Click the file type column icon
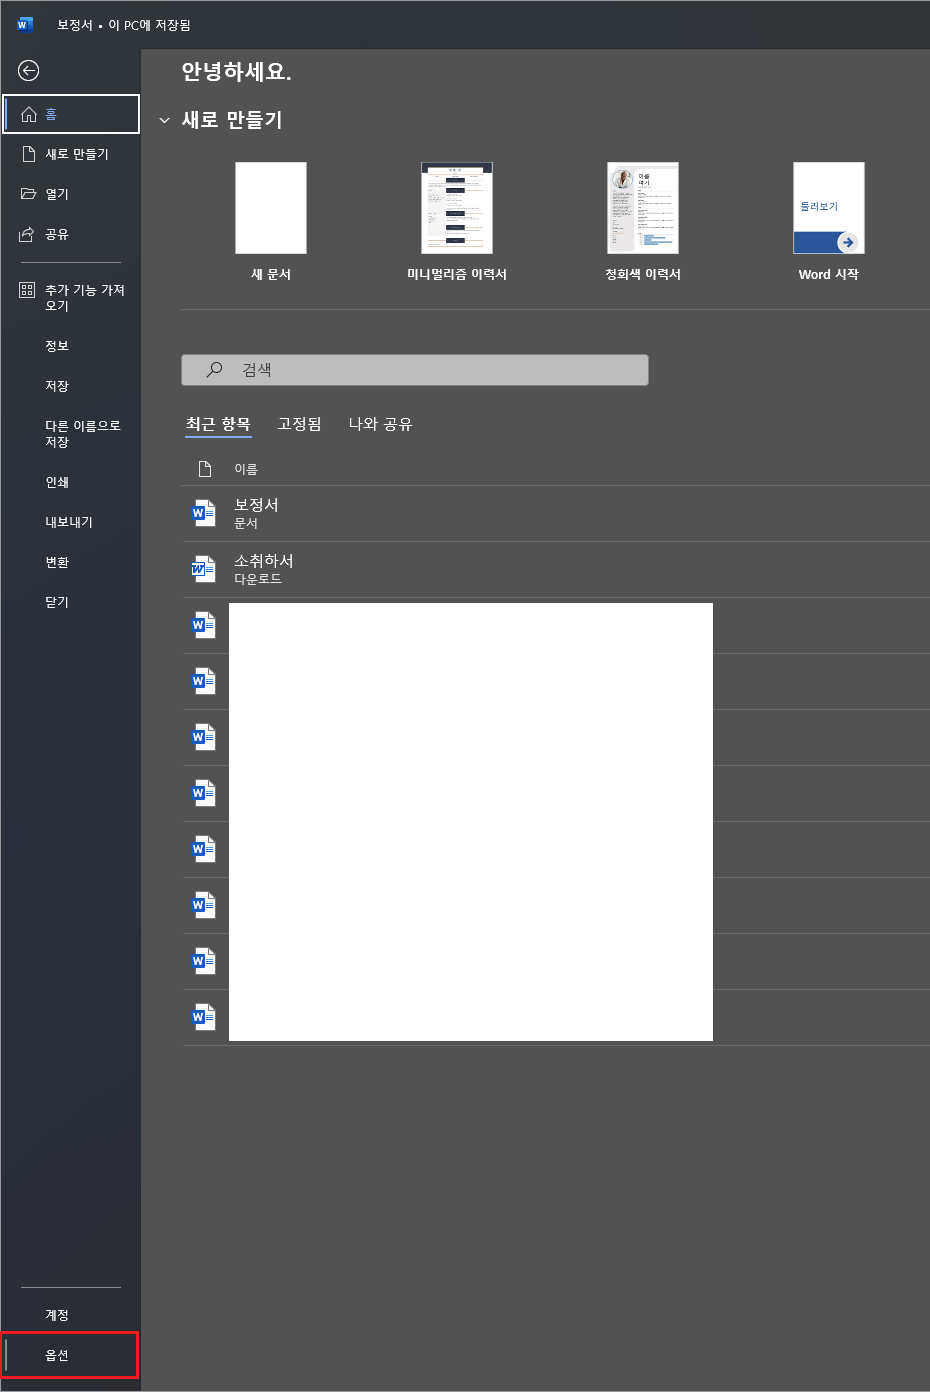Image resolution: width=930 pixels, height=1392 pixels. (205, 469)
